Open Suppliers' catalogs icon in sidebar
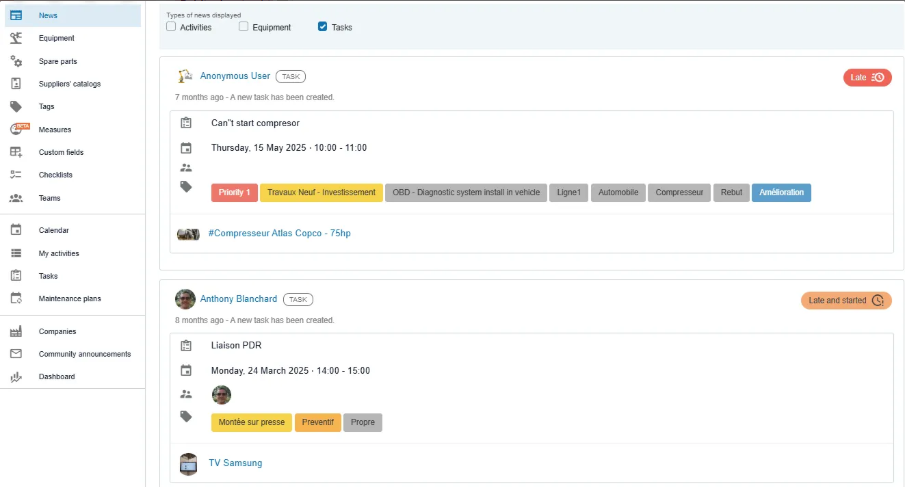This screenshot has height=487, width=905. pos(16,84)
